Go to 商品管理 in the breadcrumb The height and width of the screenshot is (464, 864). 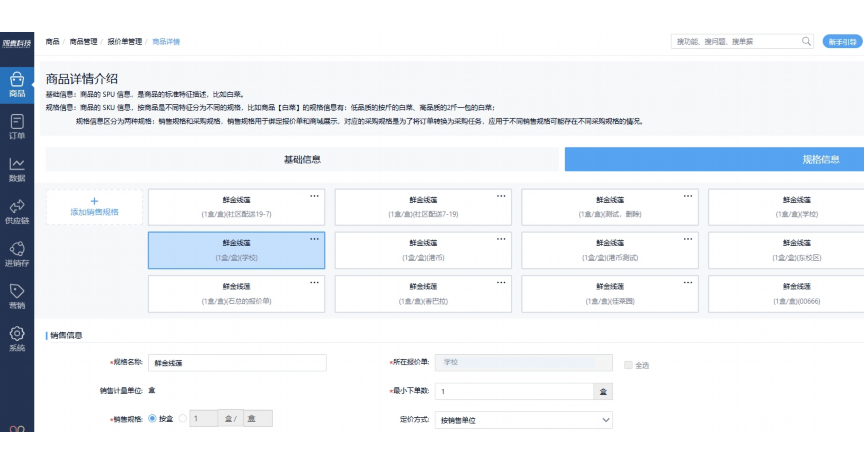(x=83, y=41)
